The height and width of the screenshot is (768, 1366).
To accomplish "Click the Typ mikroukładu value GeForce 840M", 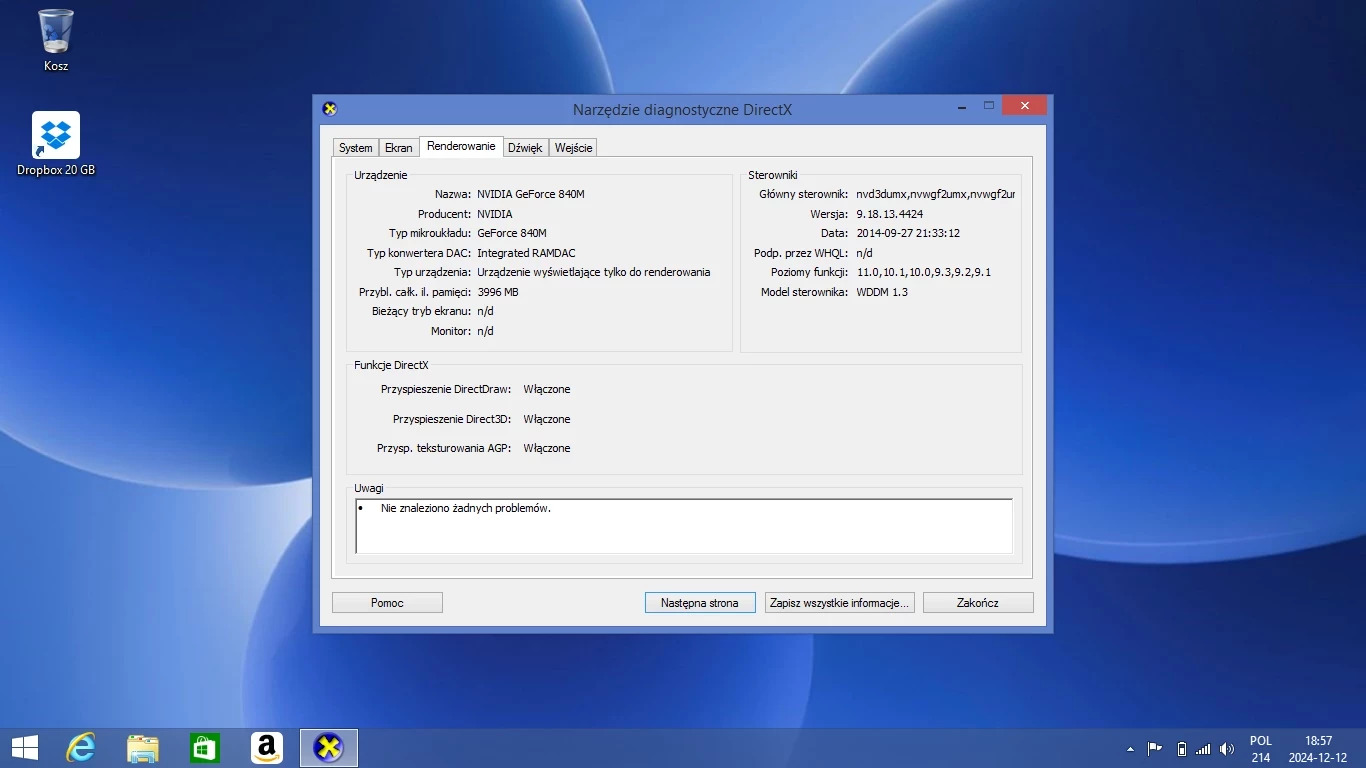I will (512, 233).
